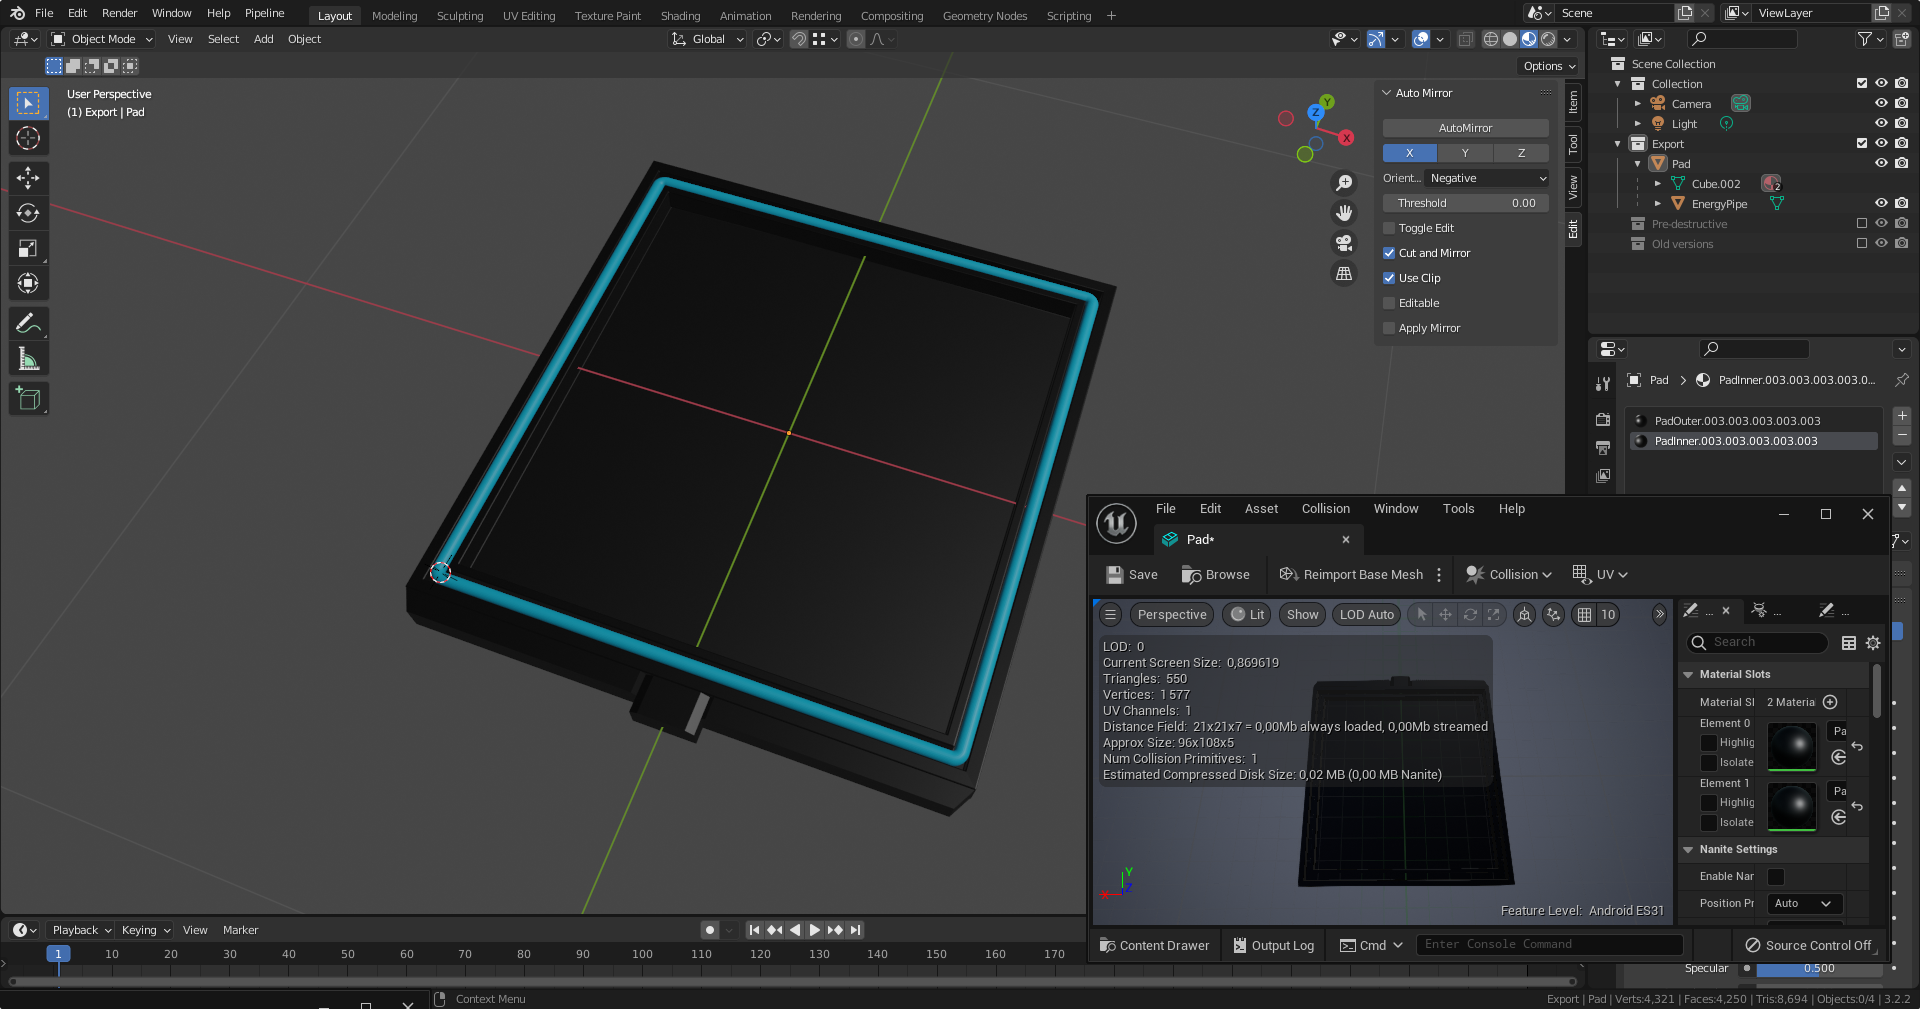Toggle the viewport camera view icon
The width and height of the screenshot is (1920, 1009).
tap(1344, 243)
